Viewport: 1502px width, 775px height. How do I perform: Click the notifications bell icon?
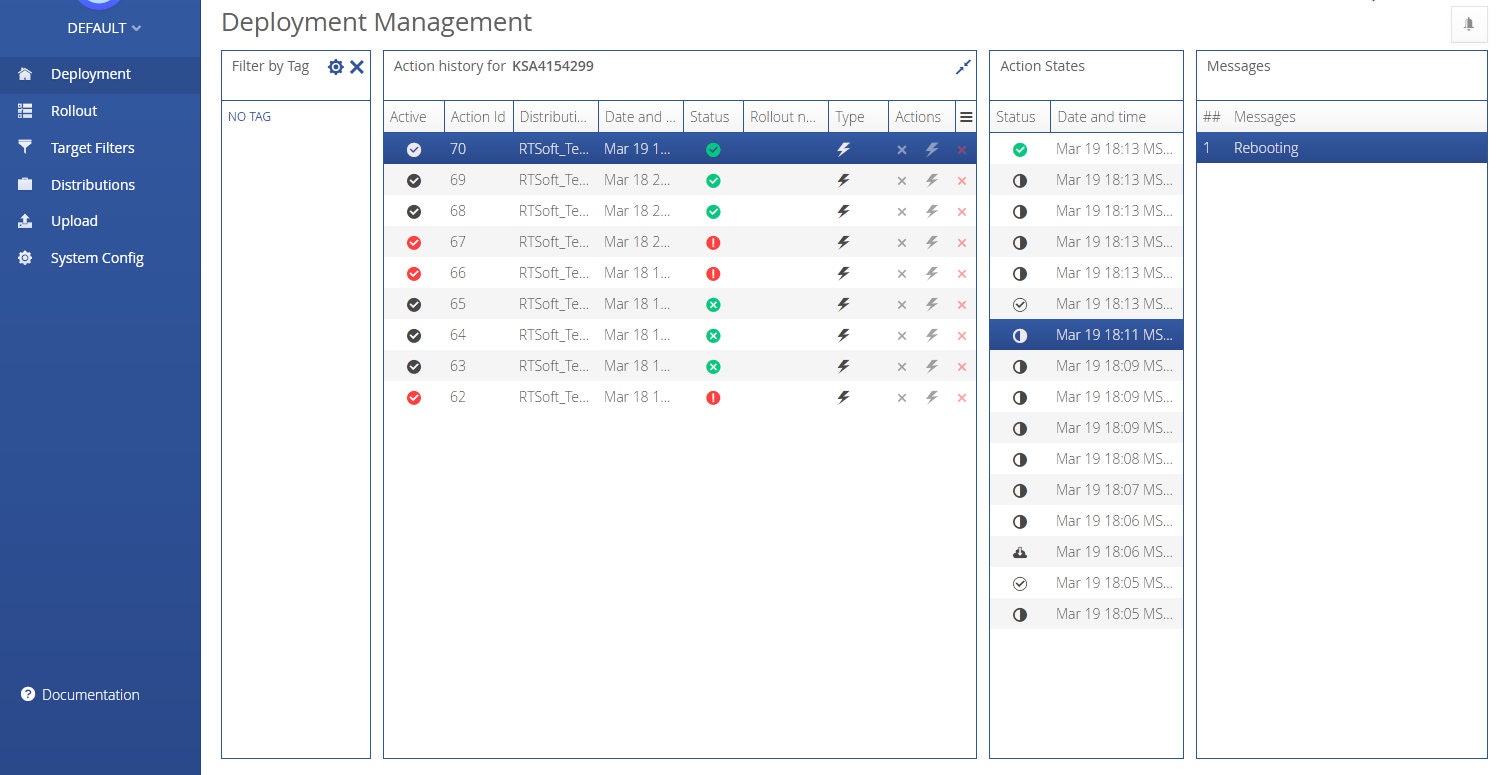click(1469, 24)
